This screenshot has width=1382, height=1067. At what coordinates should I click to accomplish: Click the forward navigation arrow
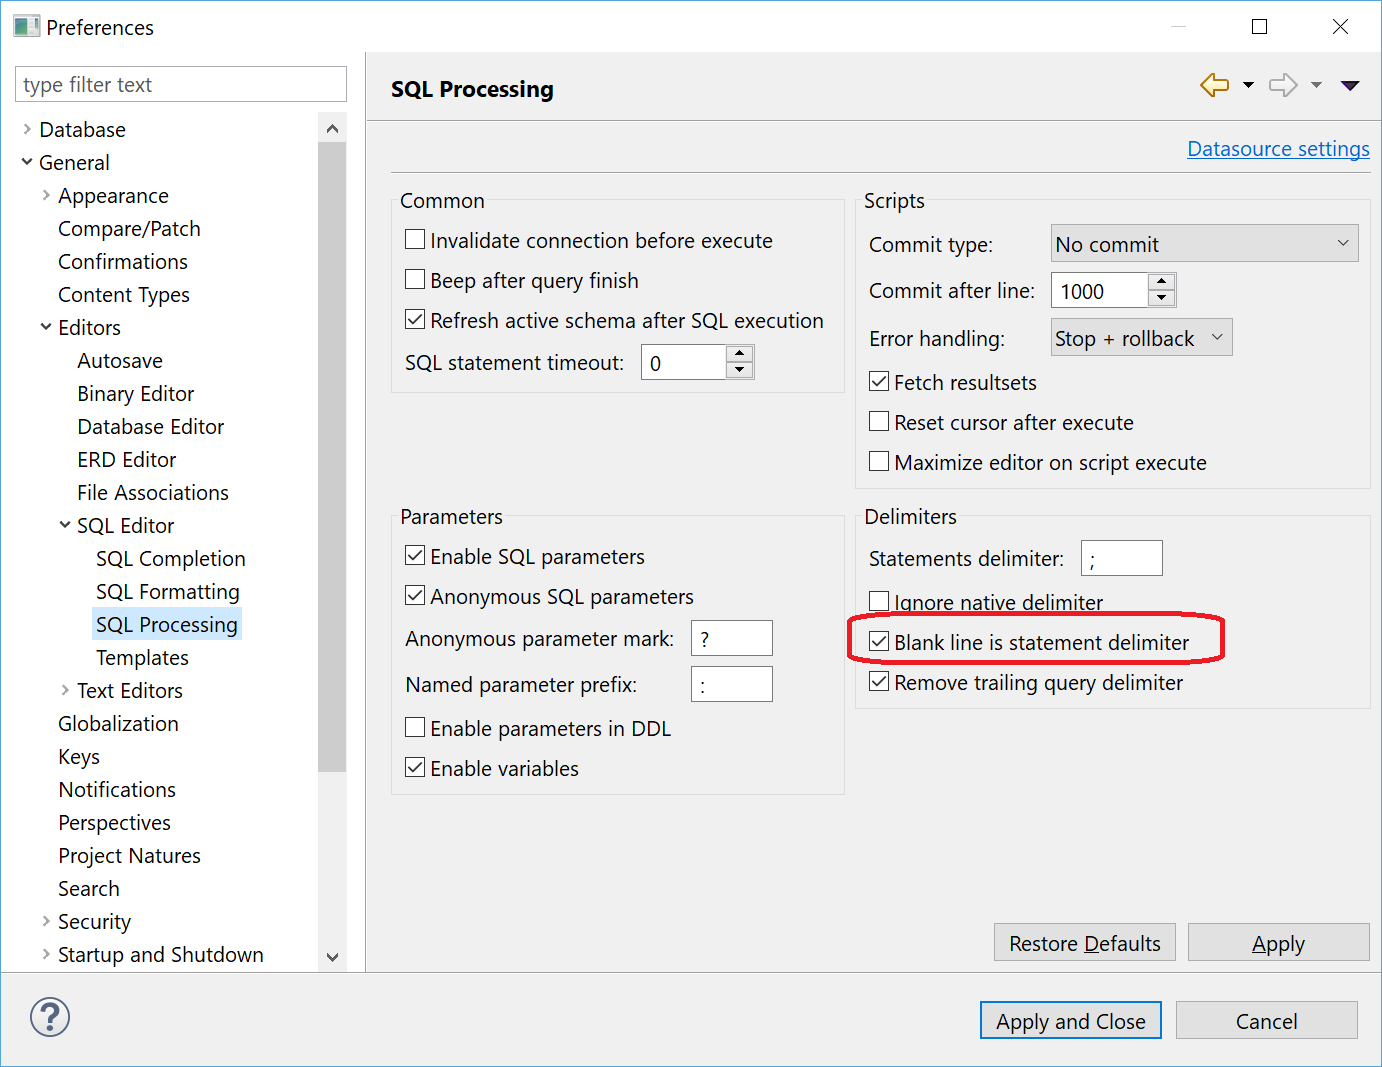pos(1283,85)
